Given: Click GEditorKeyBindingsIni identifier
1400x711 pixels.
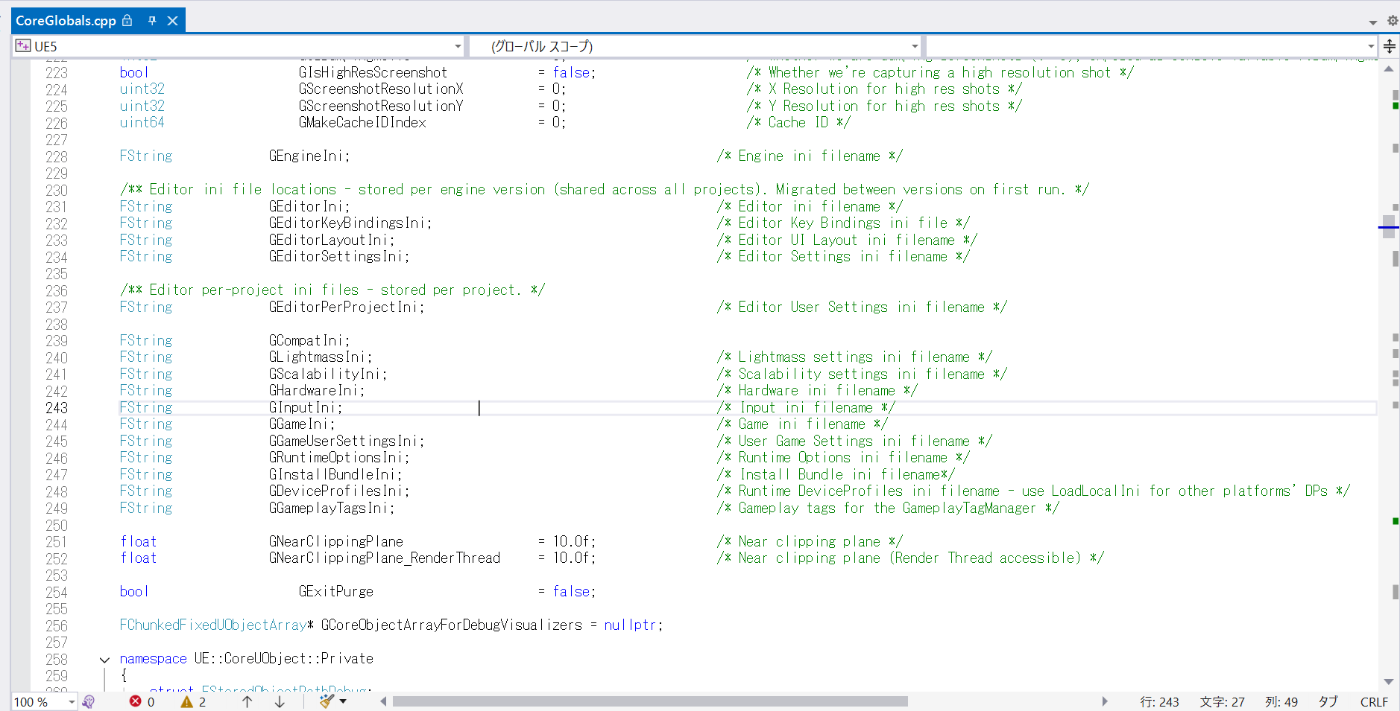Looking at the screenshot, I should [347, 223].
